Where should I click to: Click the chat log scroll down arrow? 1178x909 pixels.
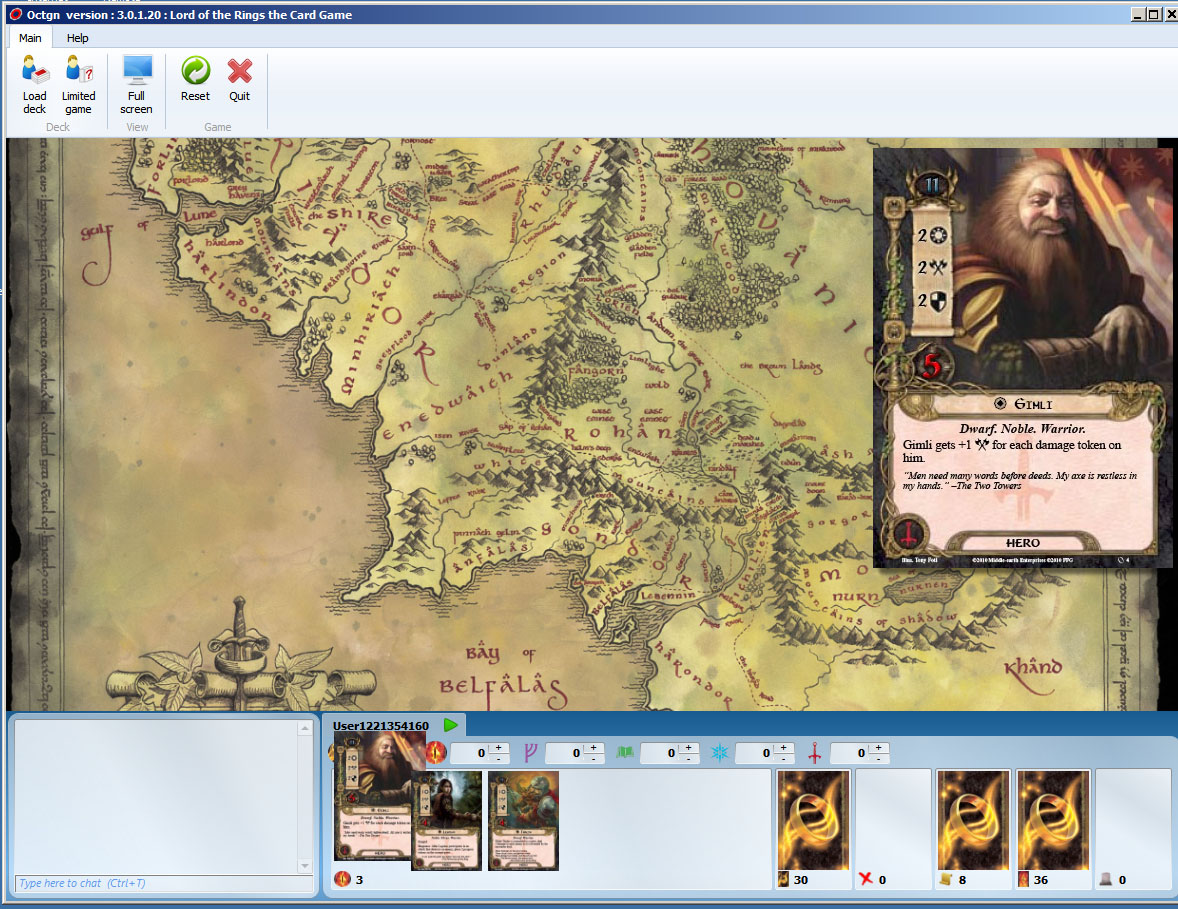tap(305, 865)
